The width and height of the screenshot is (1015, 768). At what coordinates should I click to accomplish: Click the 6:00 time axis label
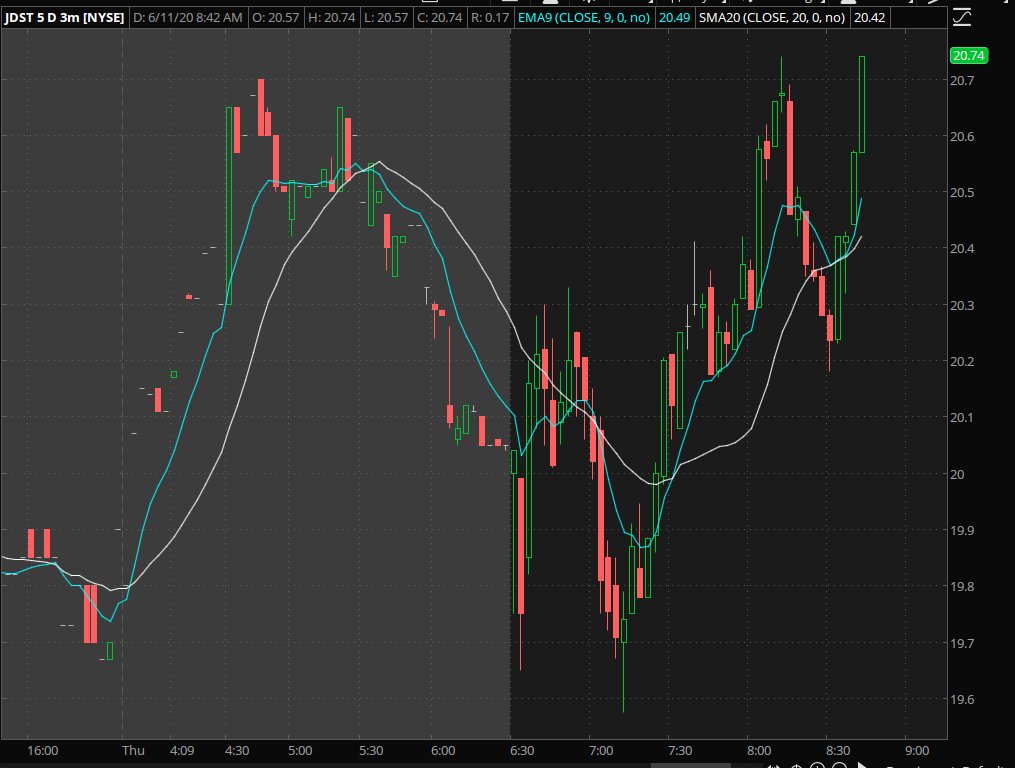click(x=443, y=751)
